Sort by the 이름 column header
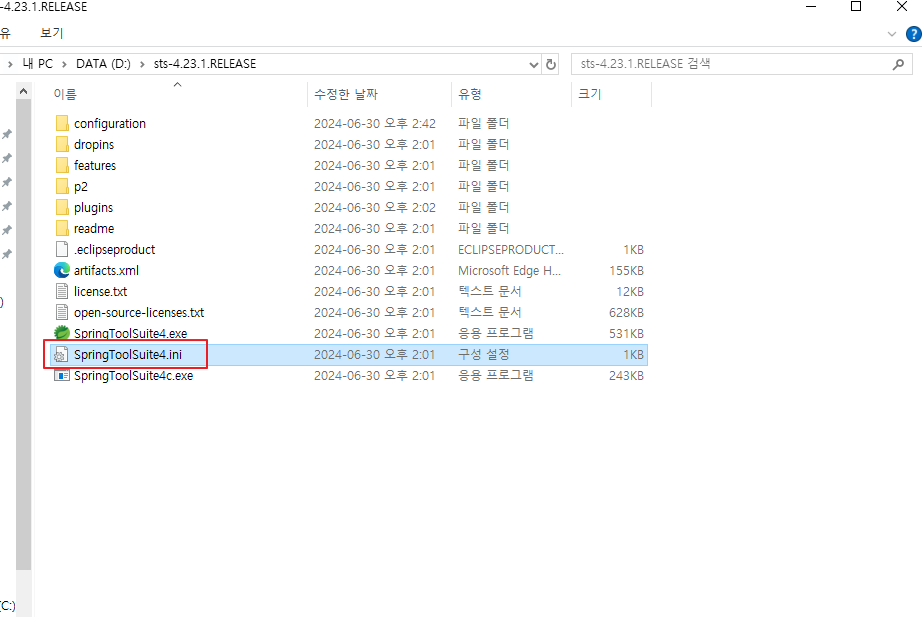 (x=65, y=94)
